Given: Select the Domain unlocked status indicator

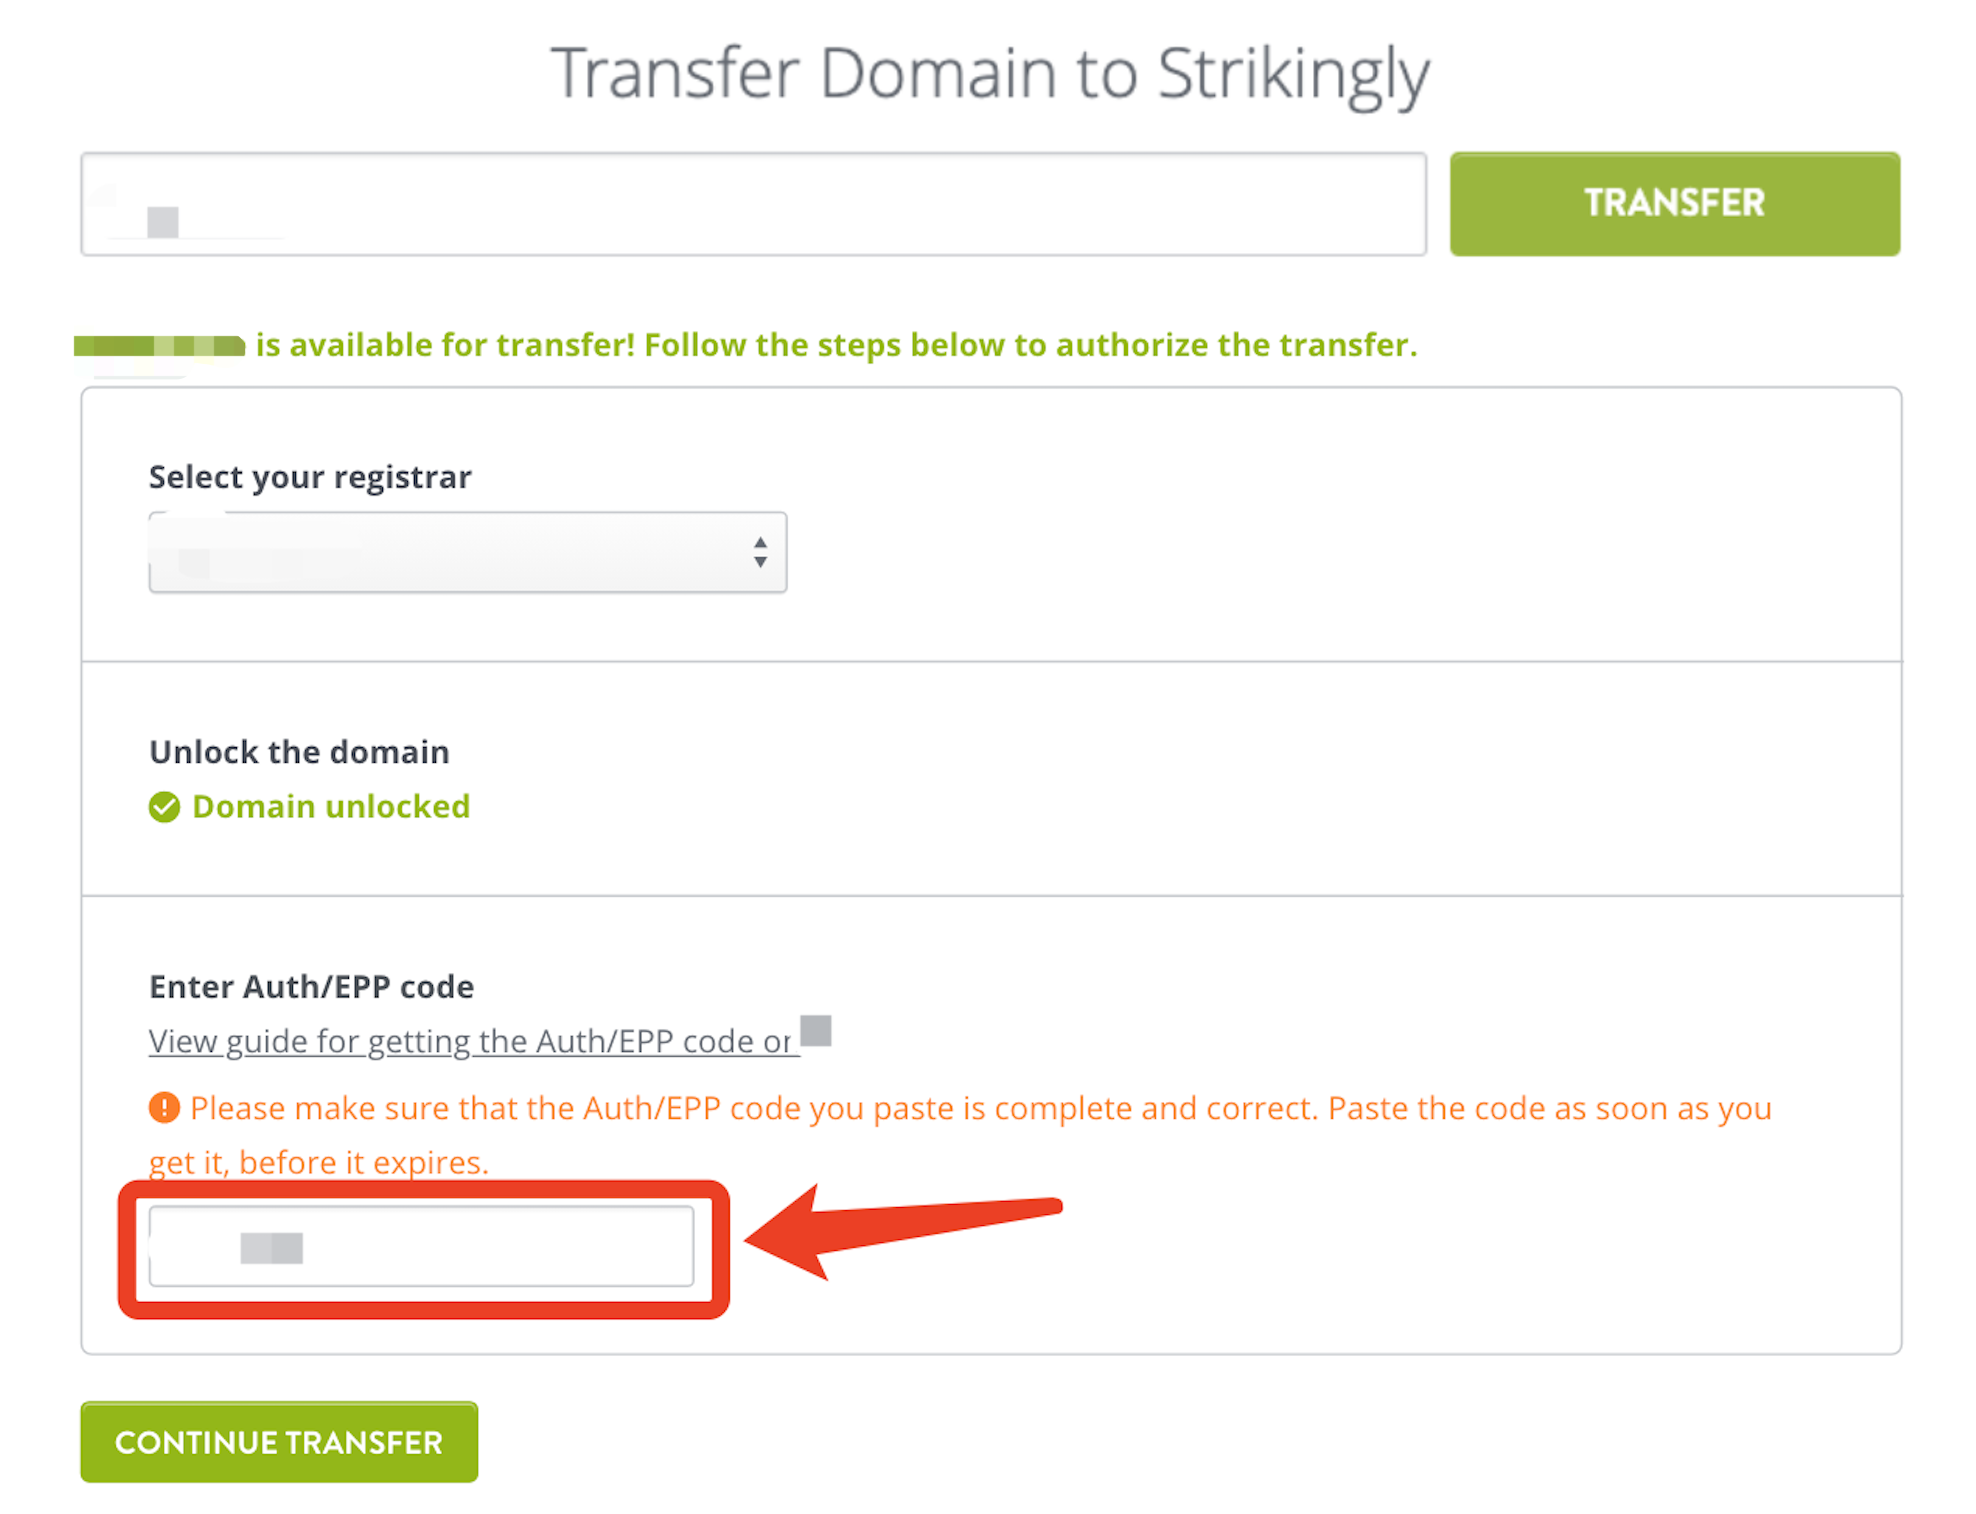Looking at the screenshot, I should pos(310,806).
